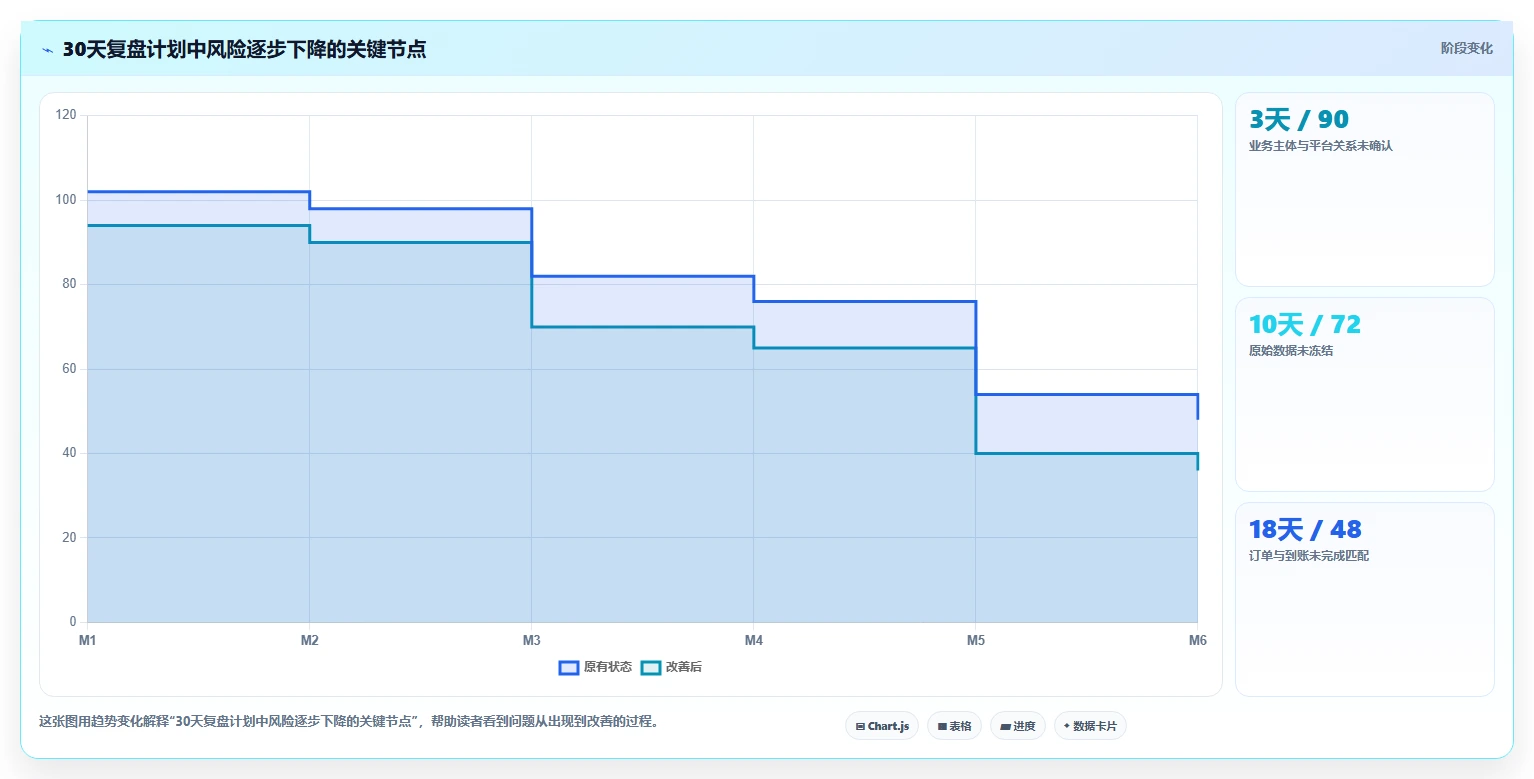Click the M5 x-axis label
The image size is (1534, 779).
point(975,641)
